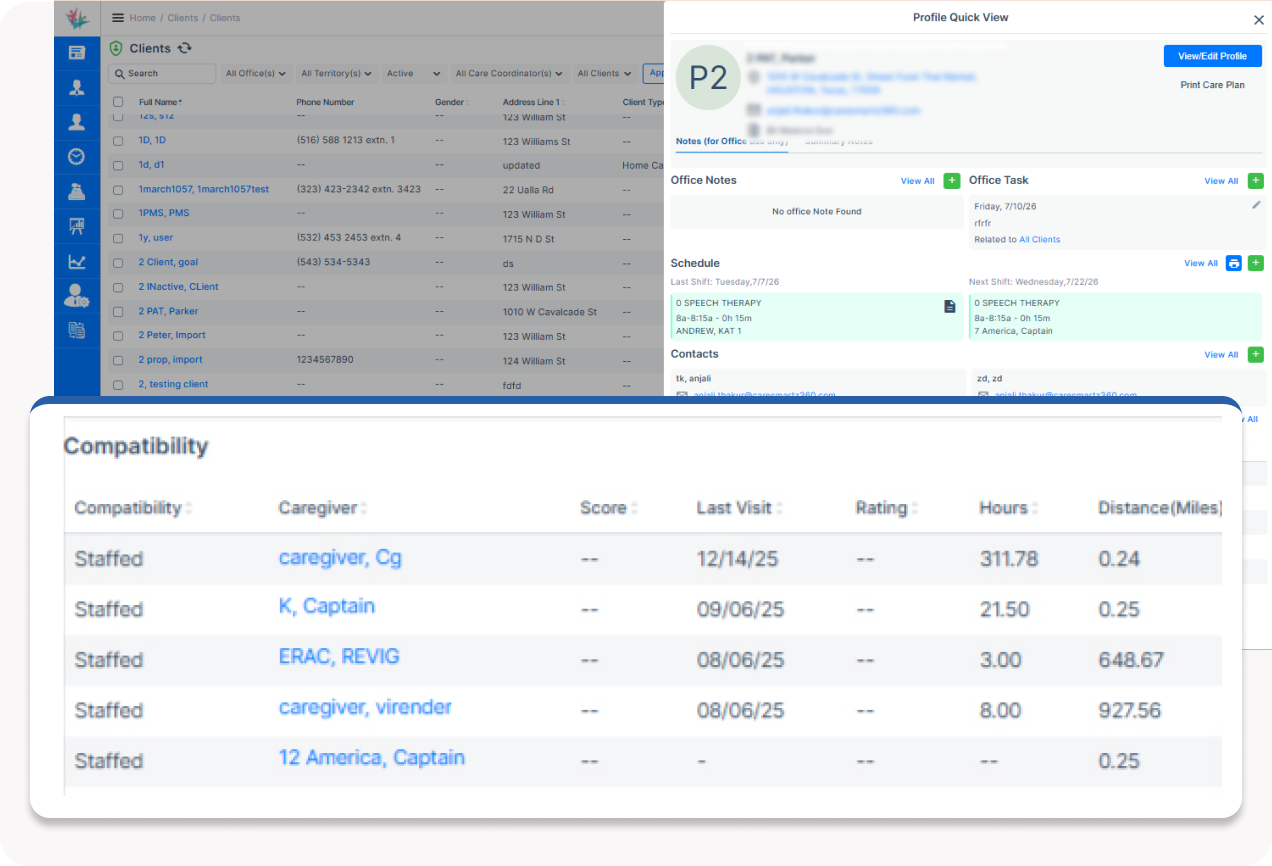Toggle the select-all checkbox in client table header
The height and width of the screenshot is (866, 1272).
tap(118, 102)
